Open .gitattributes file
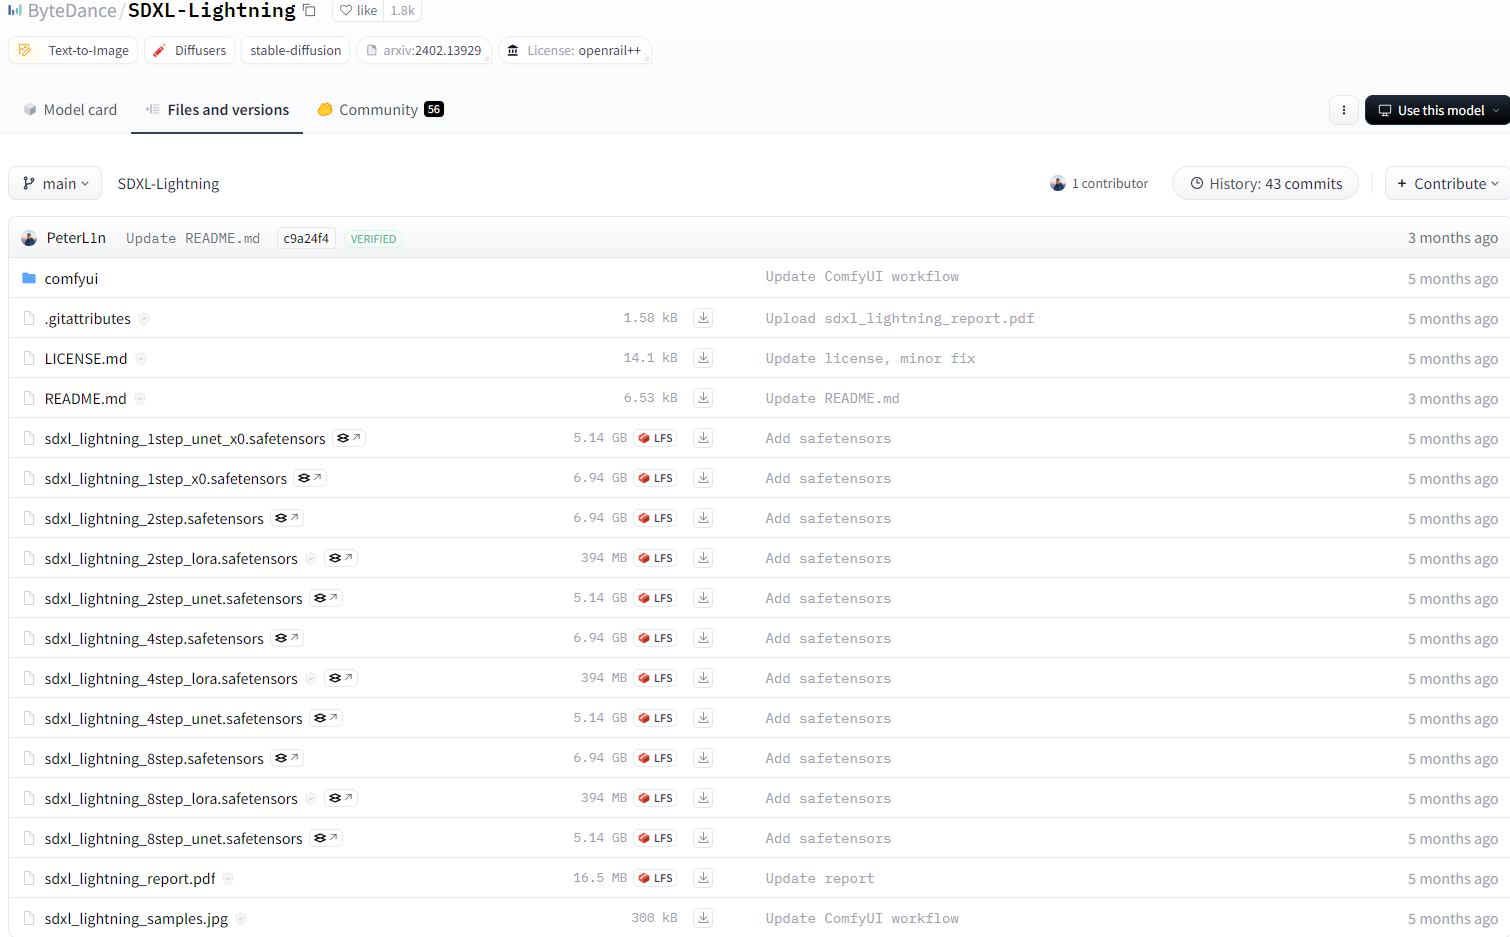Viewport: 1510px width, 937px height. pos(87,319)
